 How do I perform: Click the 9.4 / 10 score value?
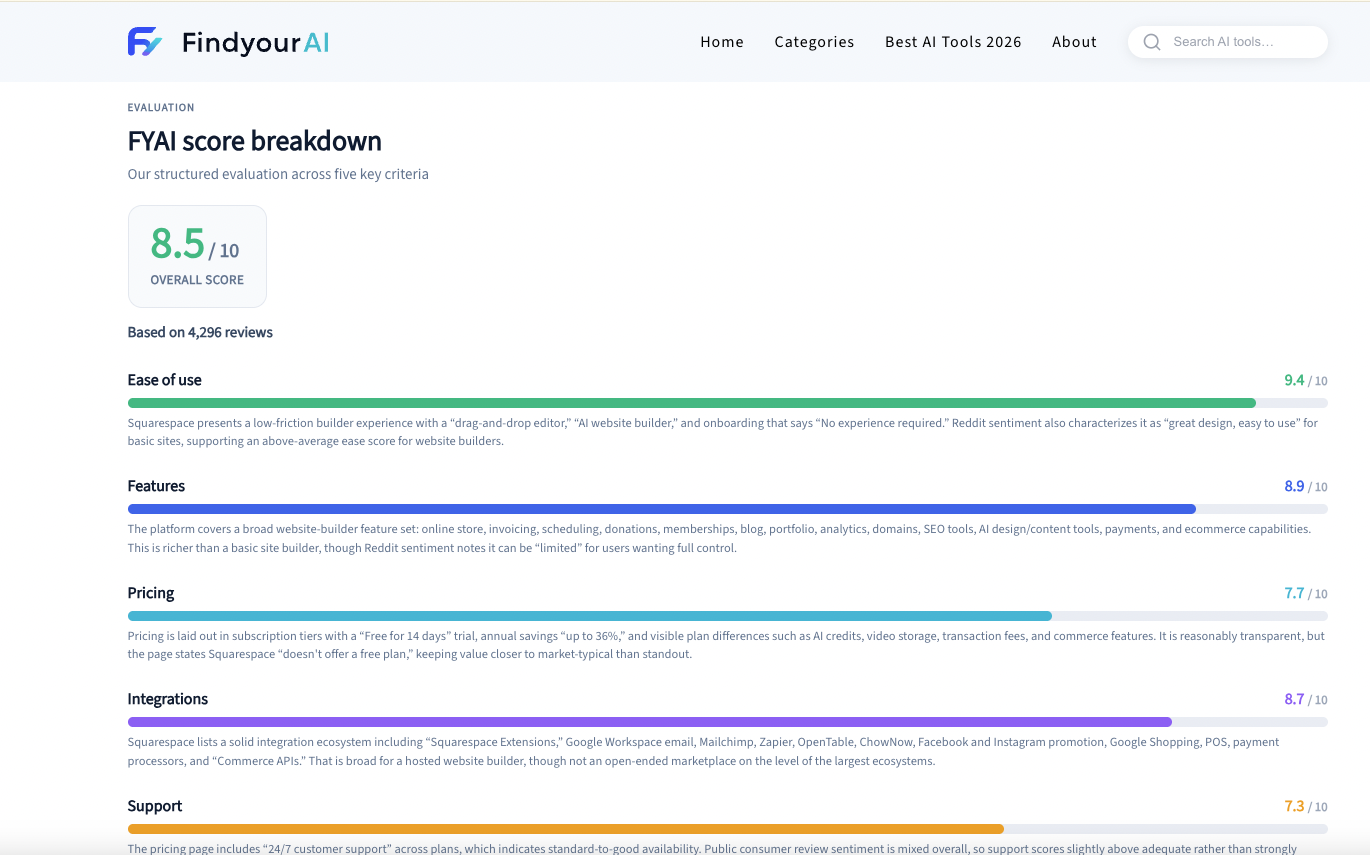click(1306, 380)
